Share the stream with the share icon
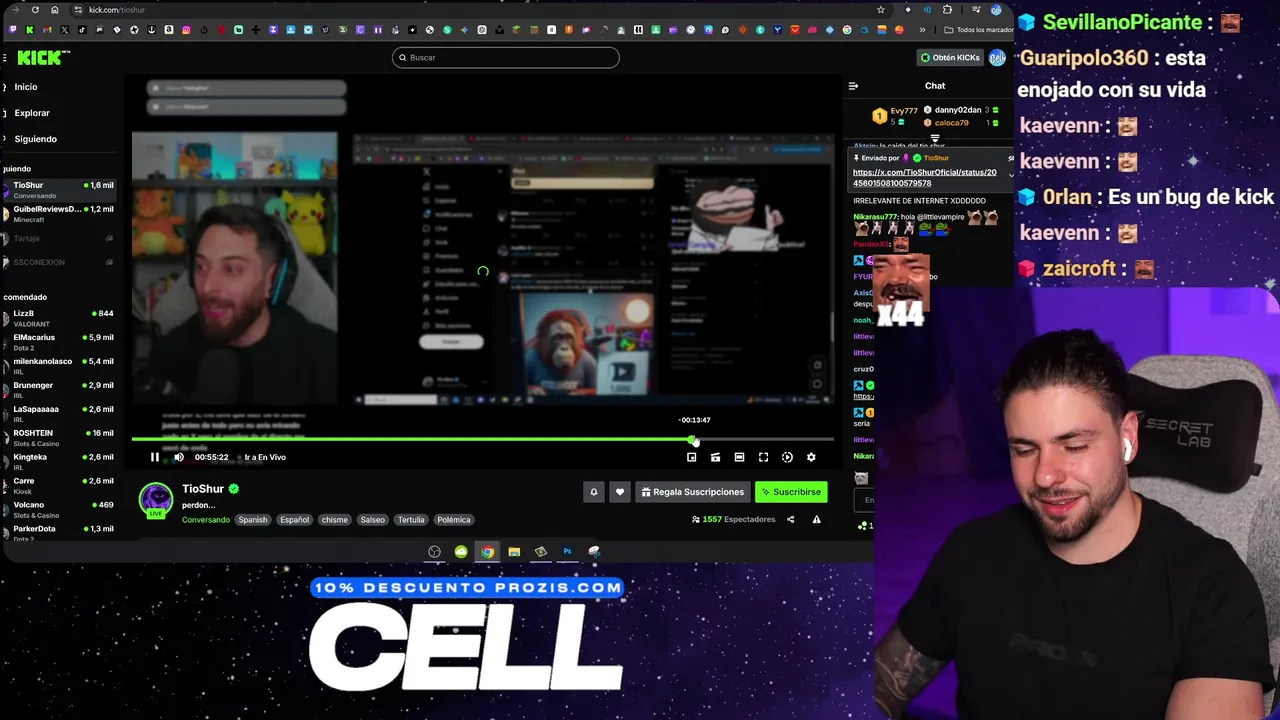This screenshot has width=1280, height=720. 790,519
